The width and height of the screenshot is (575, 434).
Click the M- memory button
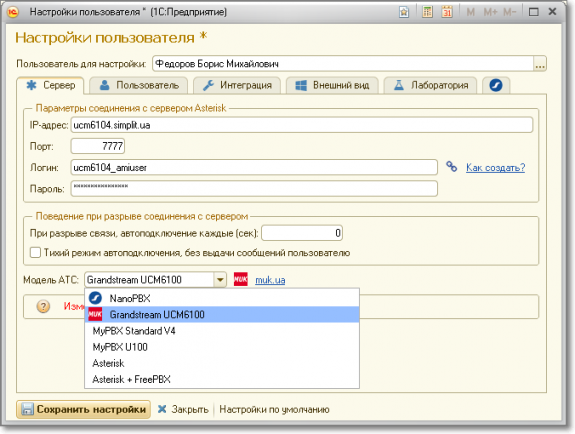tap(510, 12)
